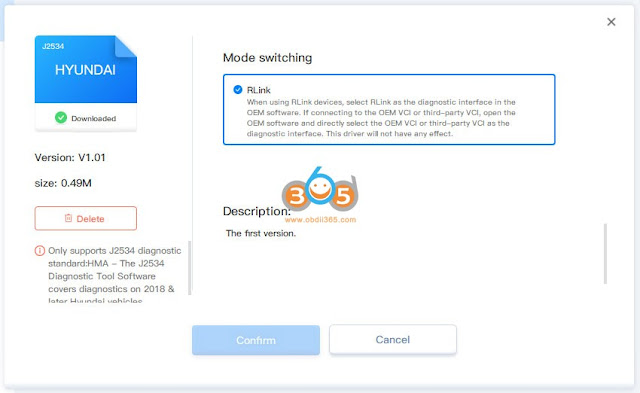Click the "Version: V1.01" text
Viewport: 640px width, 393px height.
70,158
